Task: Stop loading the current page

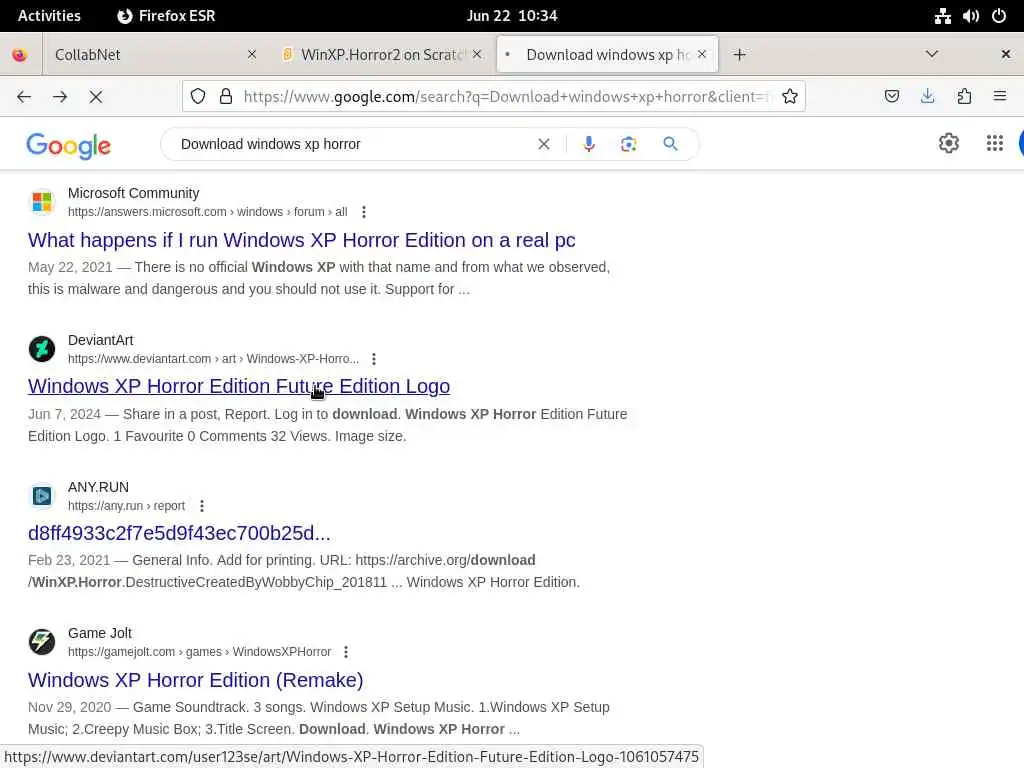Action: [x=96, y=97]
